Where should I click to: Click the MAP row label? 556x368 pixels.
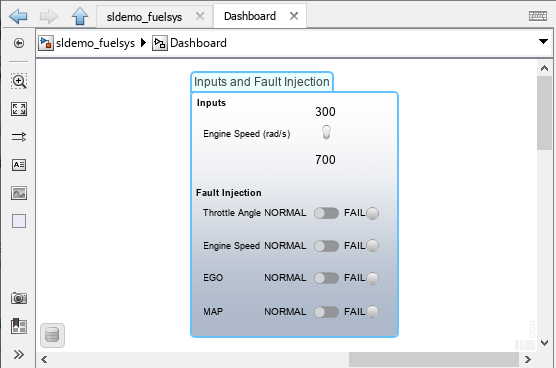[213, 312]
